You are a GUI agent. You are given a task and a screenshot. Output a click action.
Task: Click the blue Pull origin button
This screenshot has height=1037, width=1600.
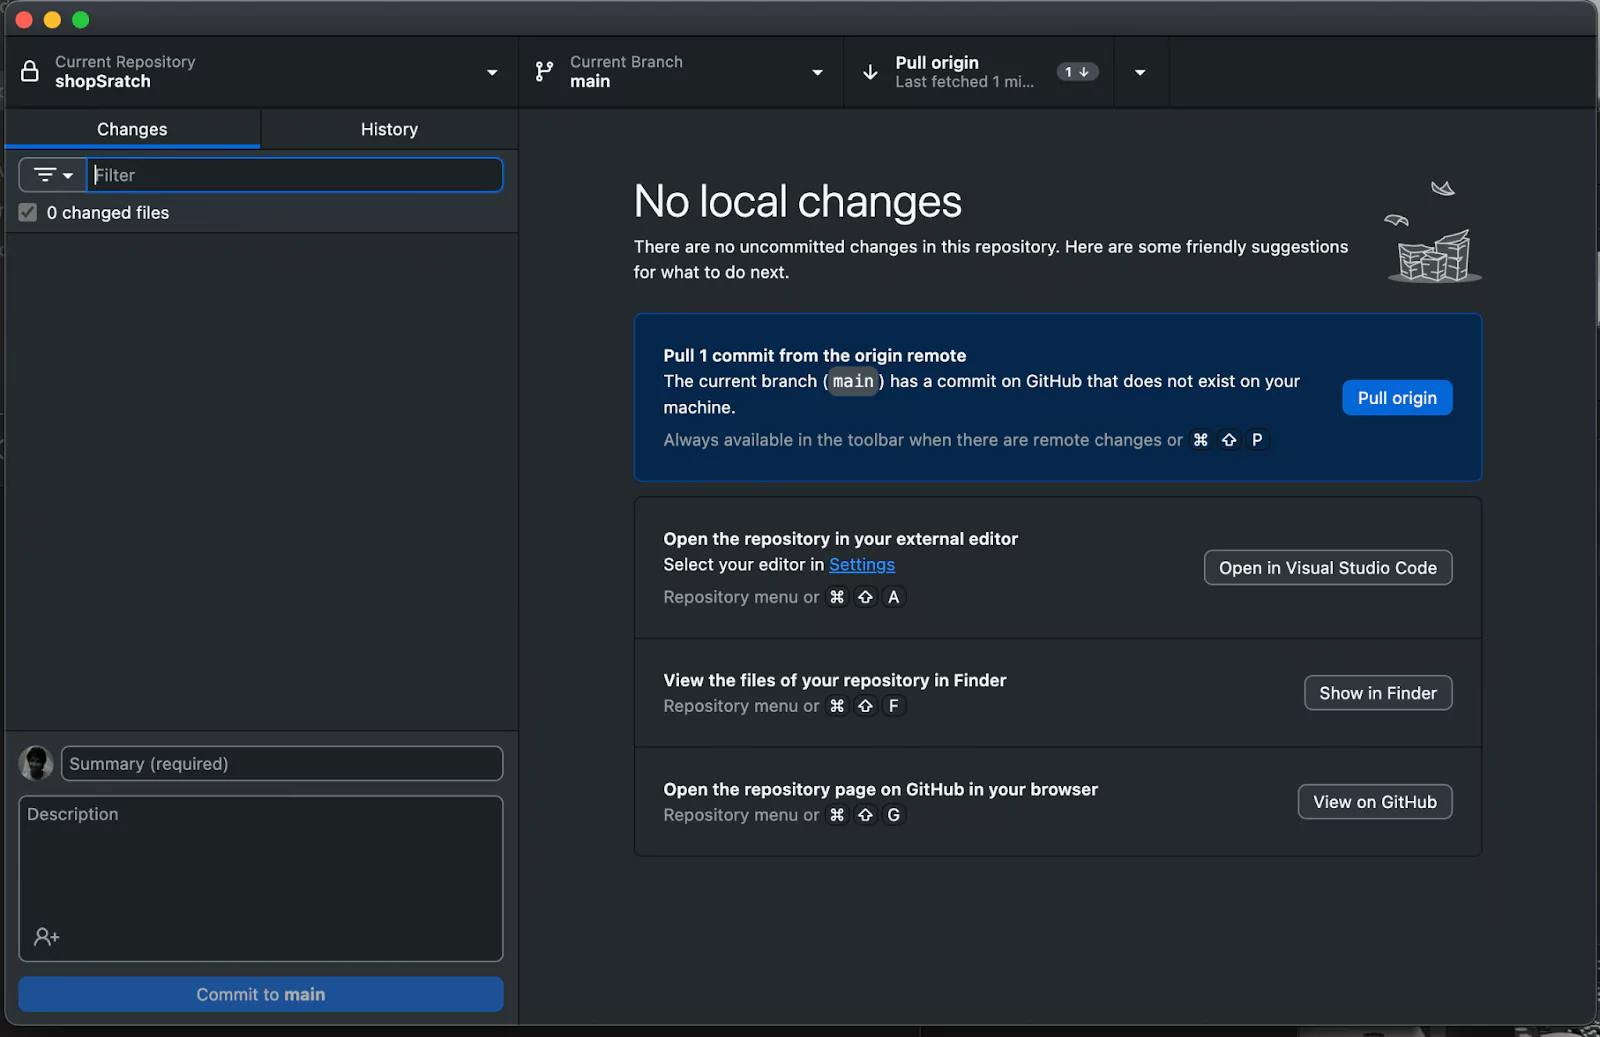(x=1397, y=398)
